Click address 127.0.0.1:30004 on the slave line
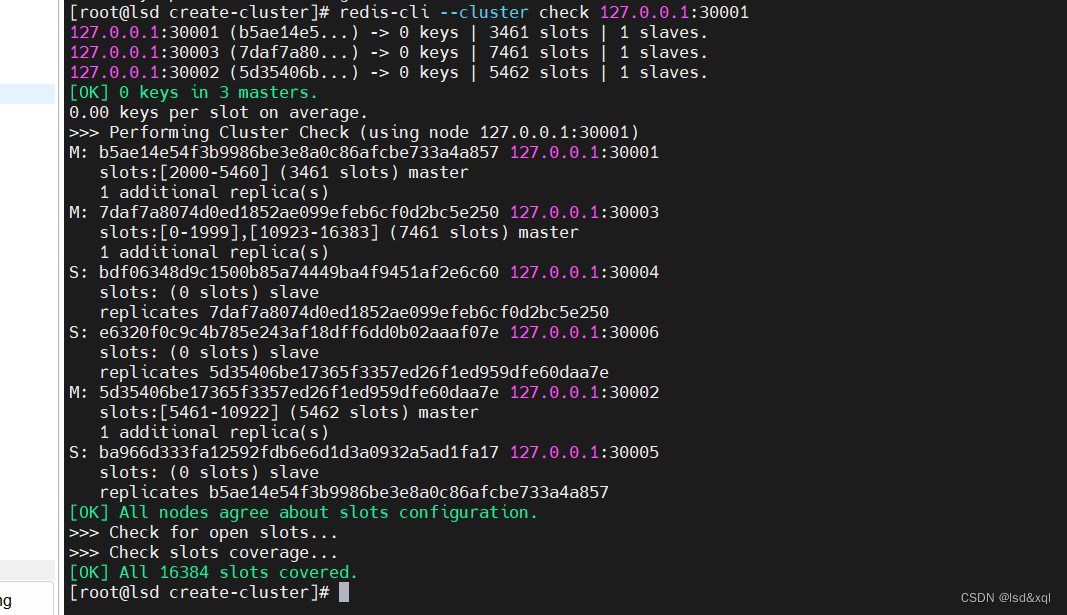The width and height of the screenshot is (1067, 615). 585,272
